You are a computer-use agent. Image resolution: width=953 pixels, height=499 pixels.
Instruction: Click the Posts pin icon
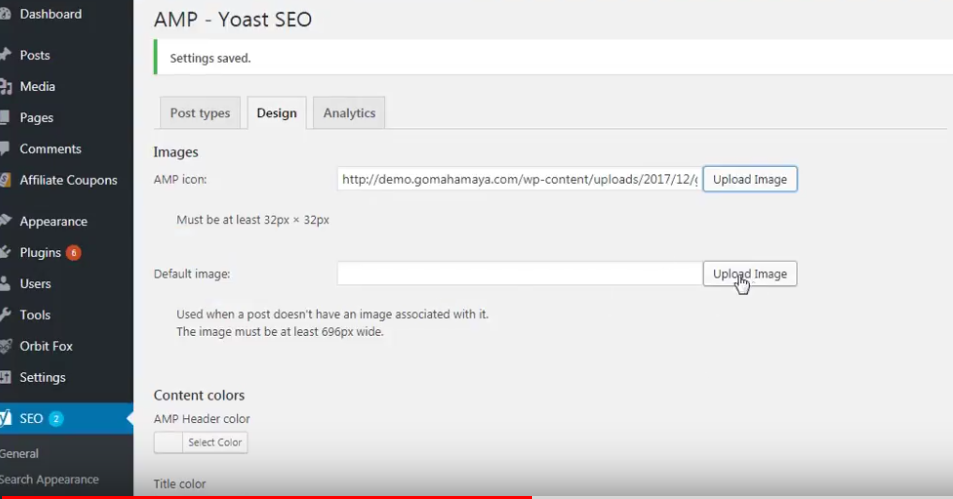tap(5, 55)
